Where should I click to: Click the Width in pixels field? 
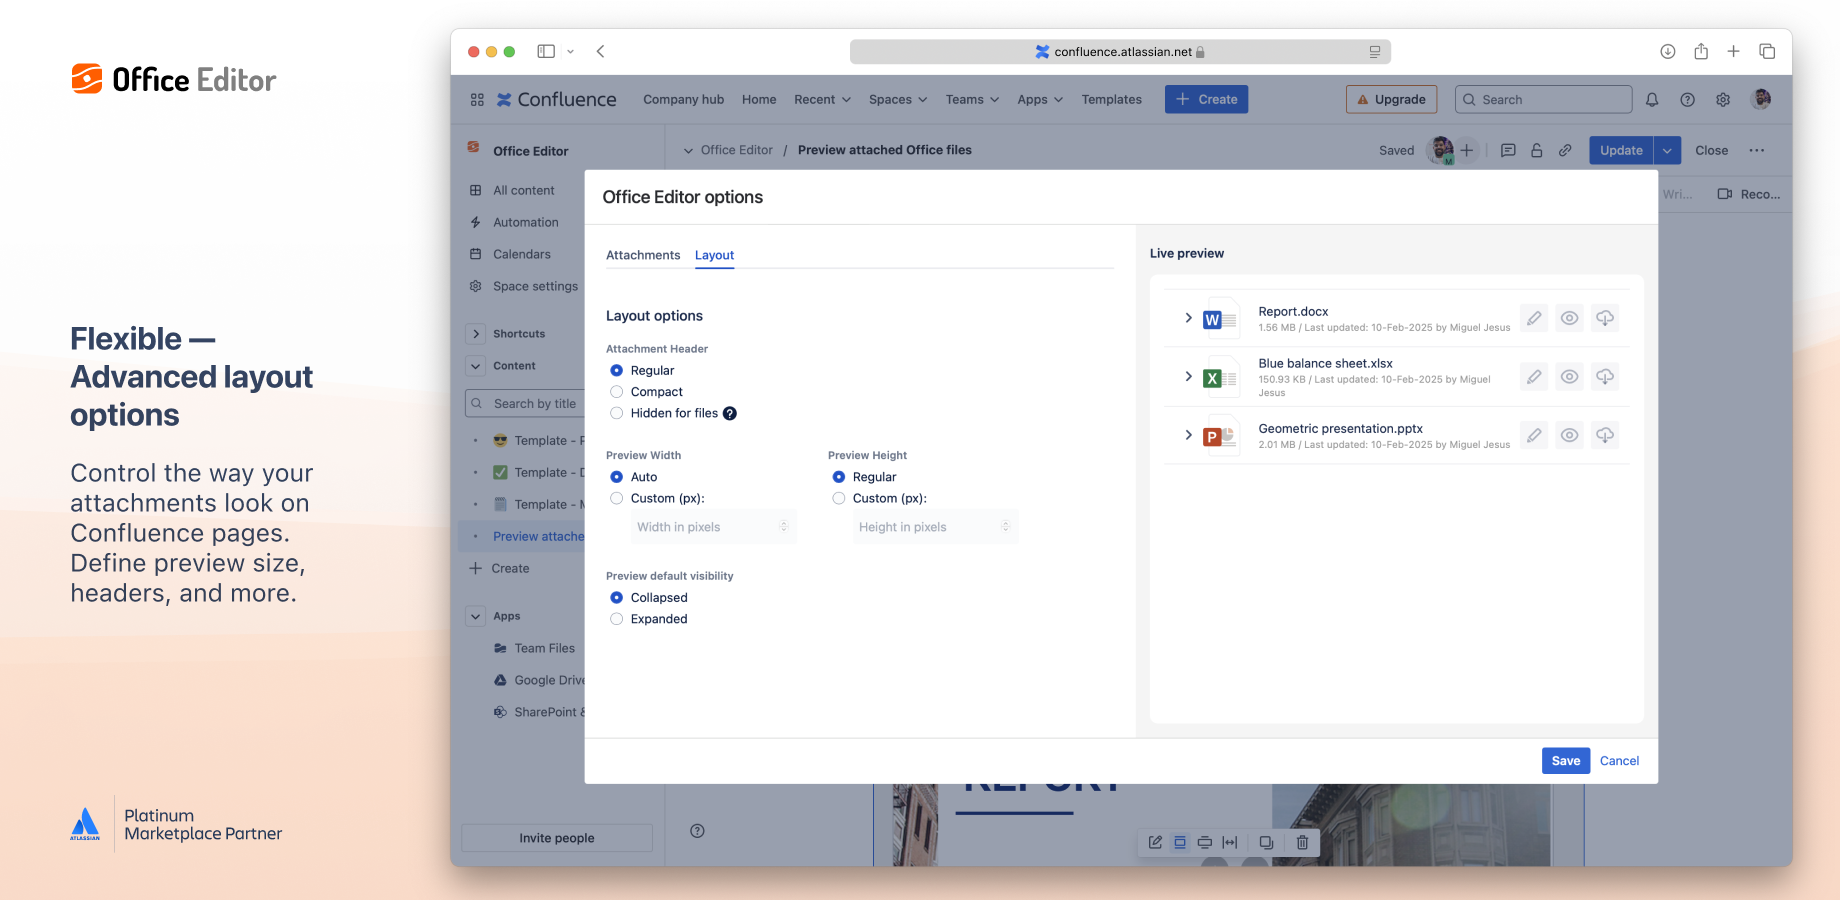(713, 527)
